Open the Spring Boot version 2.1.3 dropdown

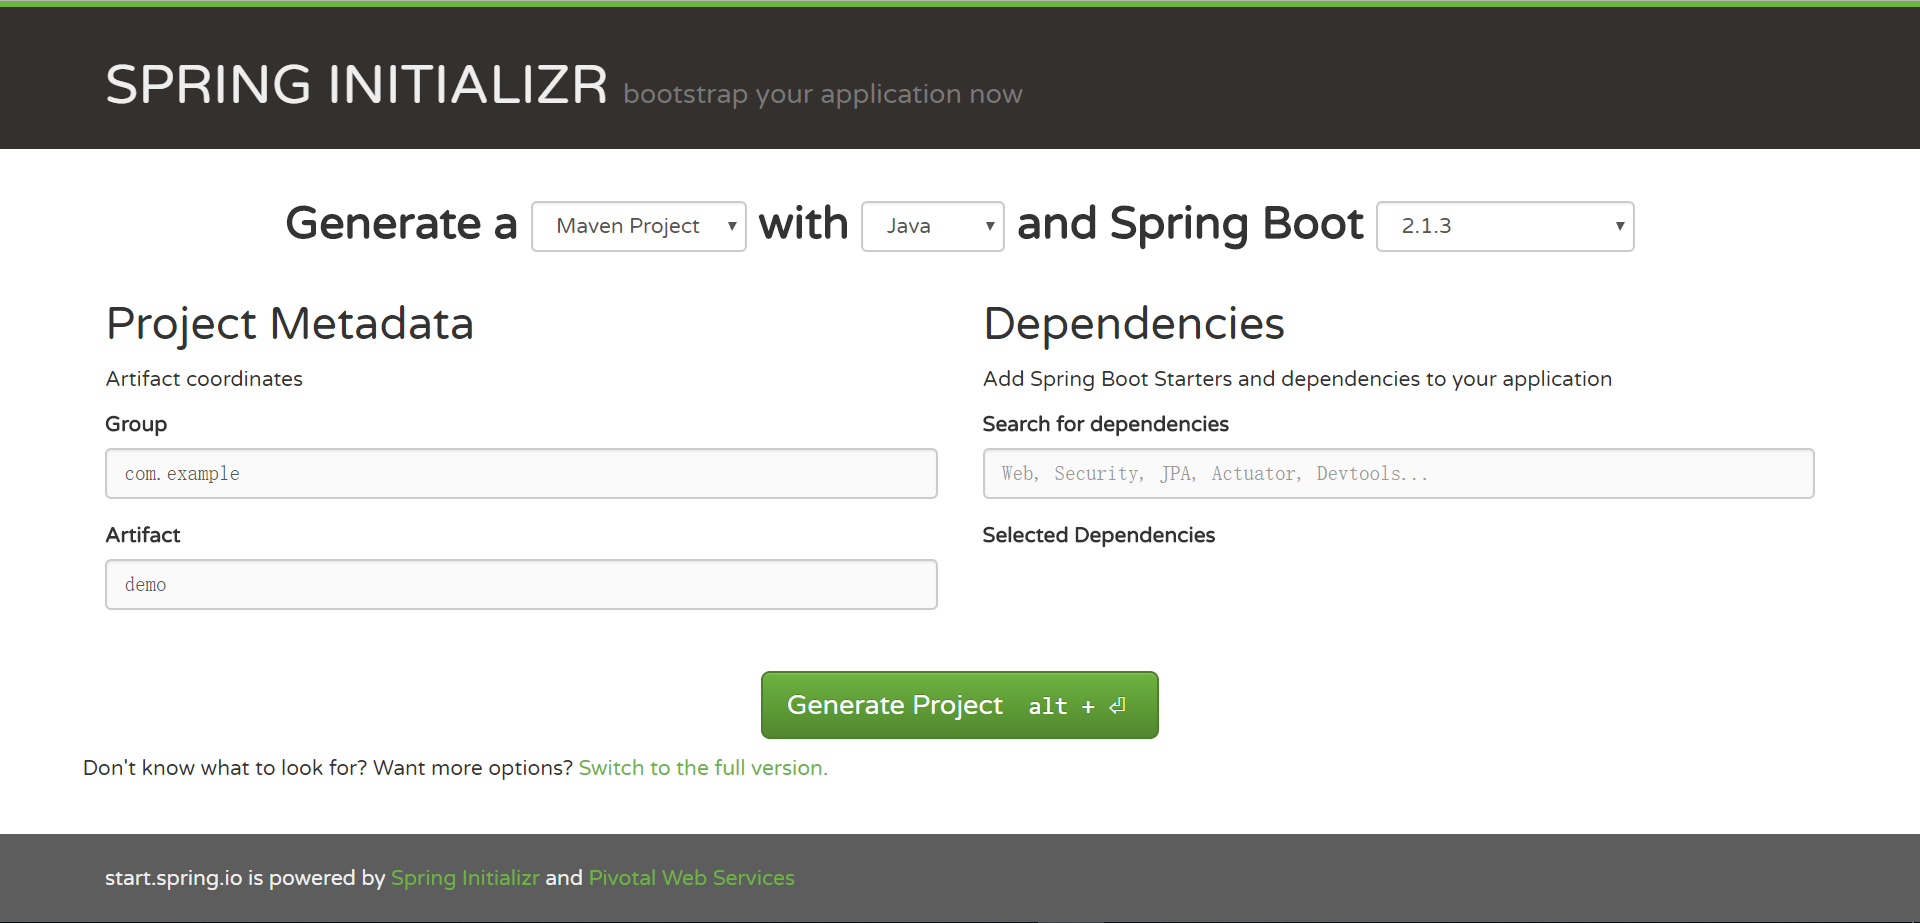pos(1505,226)
